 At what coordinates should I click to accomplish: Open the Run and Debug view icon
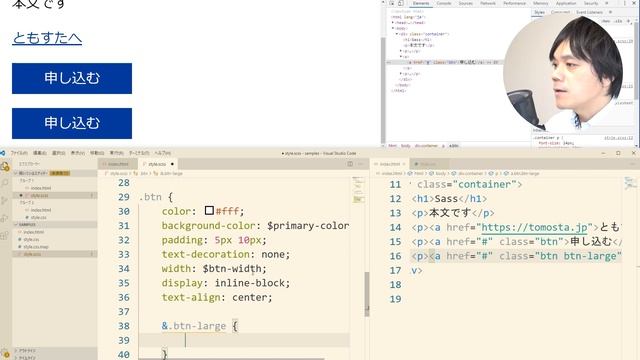click(5, 218)
